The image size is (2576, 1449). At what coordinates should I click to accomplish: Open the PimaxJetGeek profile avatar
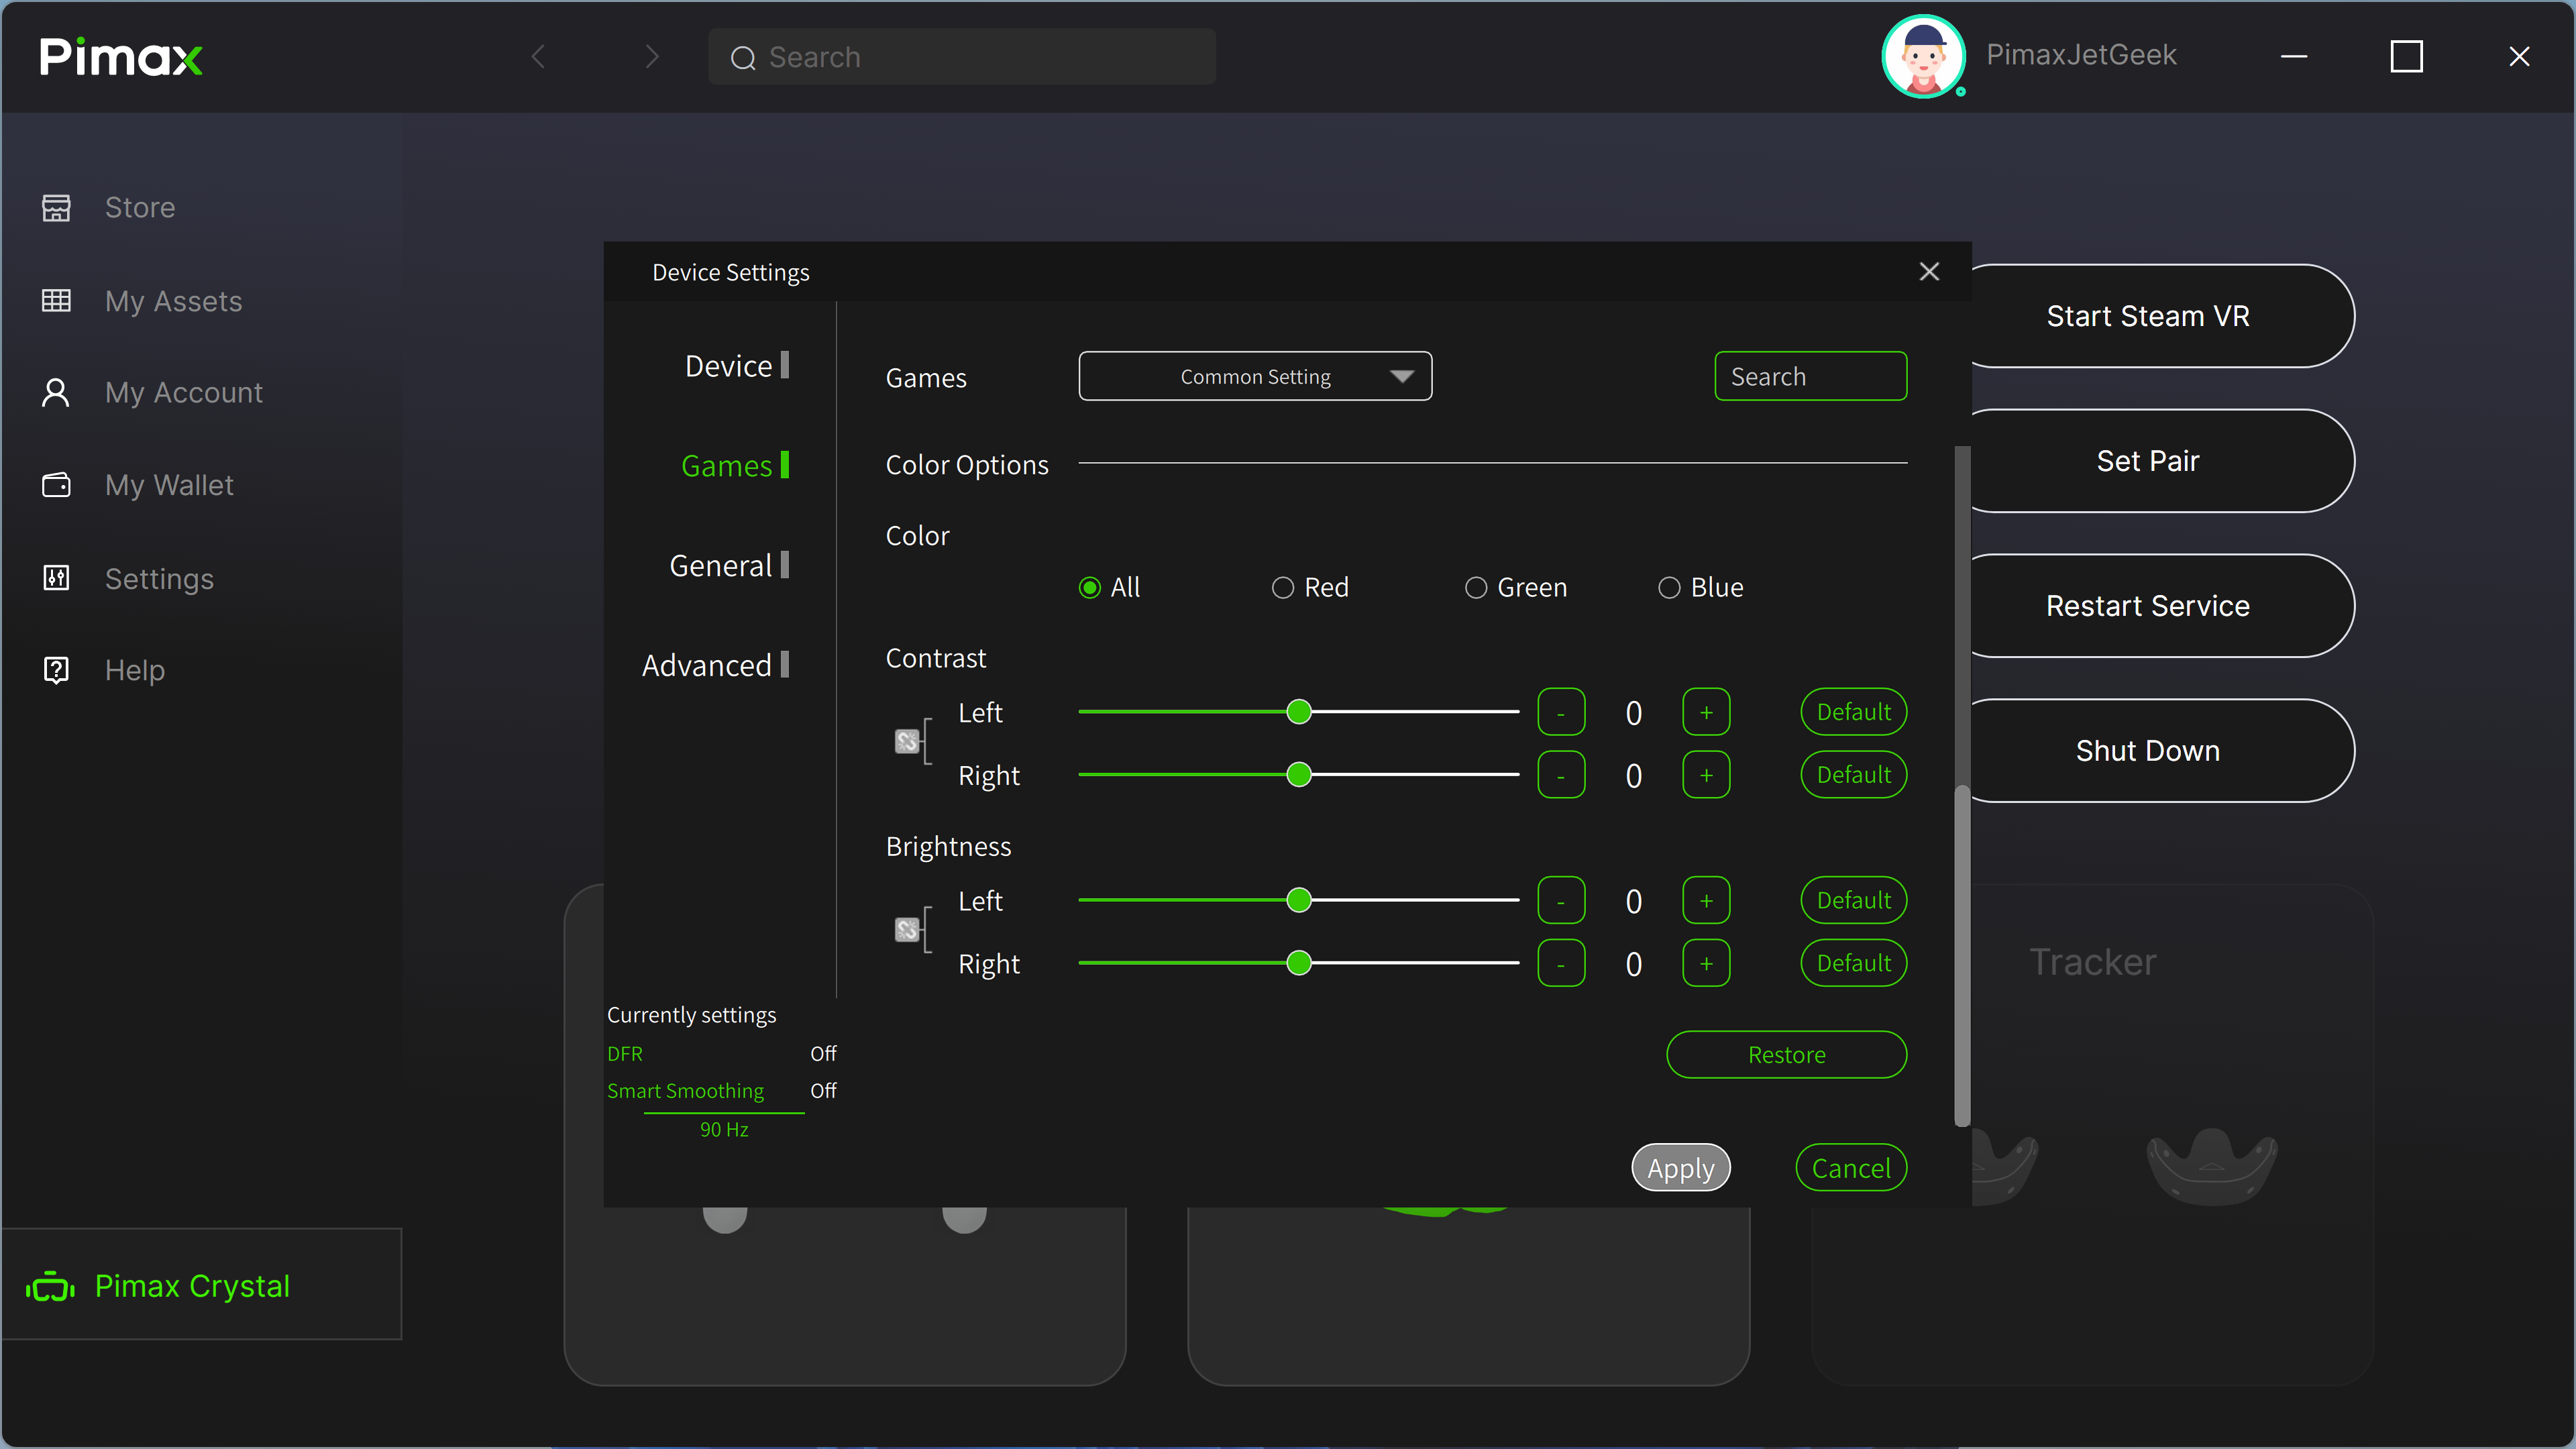point(1923,56)
